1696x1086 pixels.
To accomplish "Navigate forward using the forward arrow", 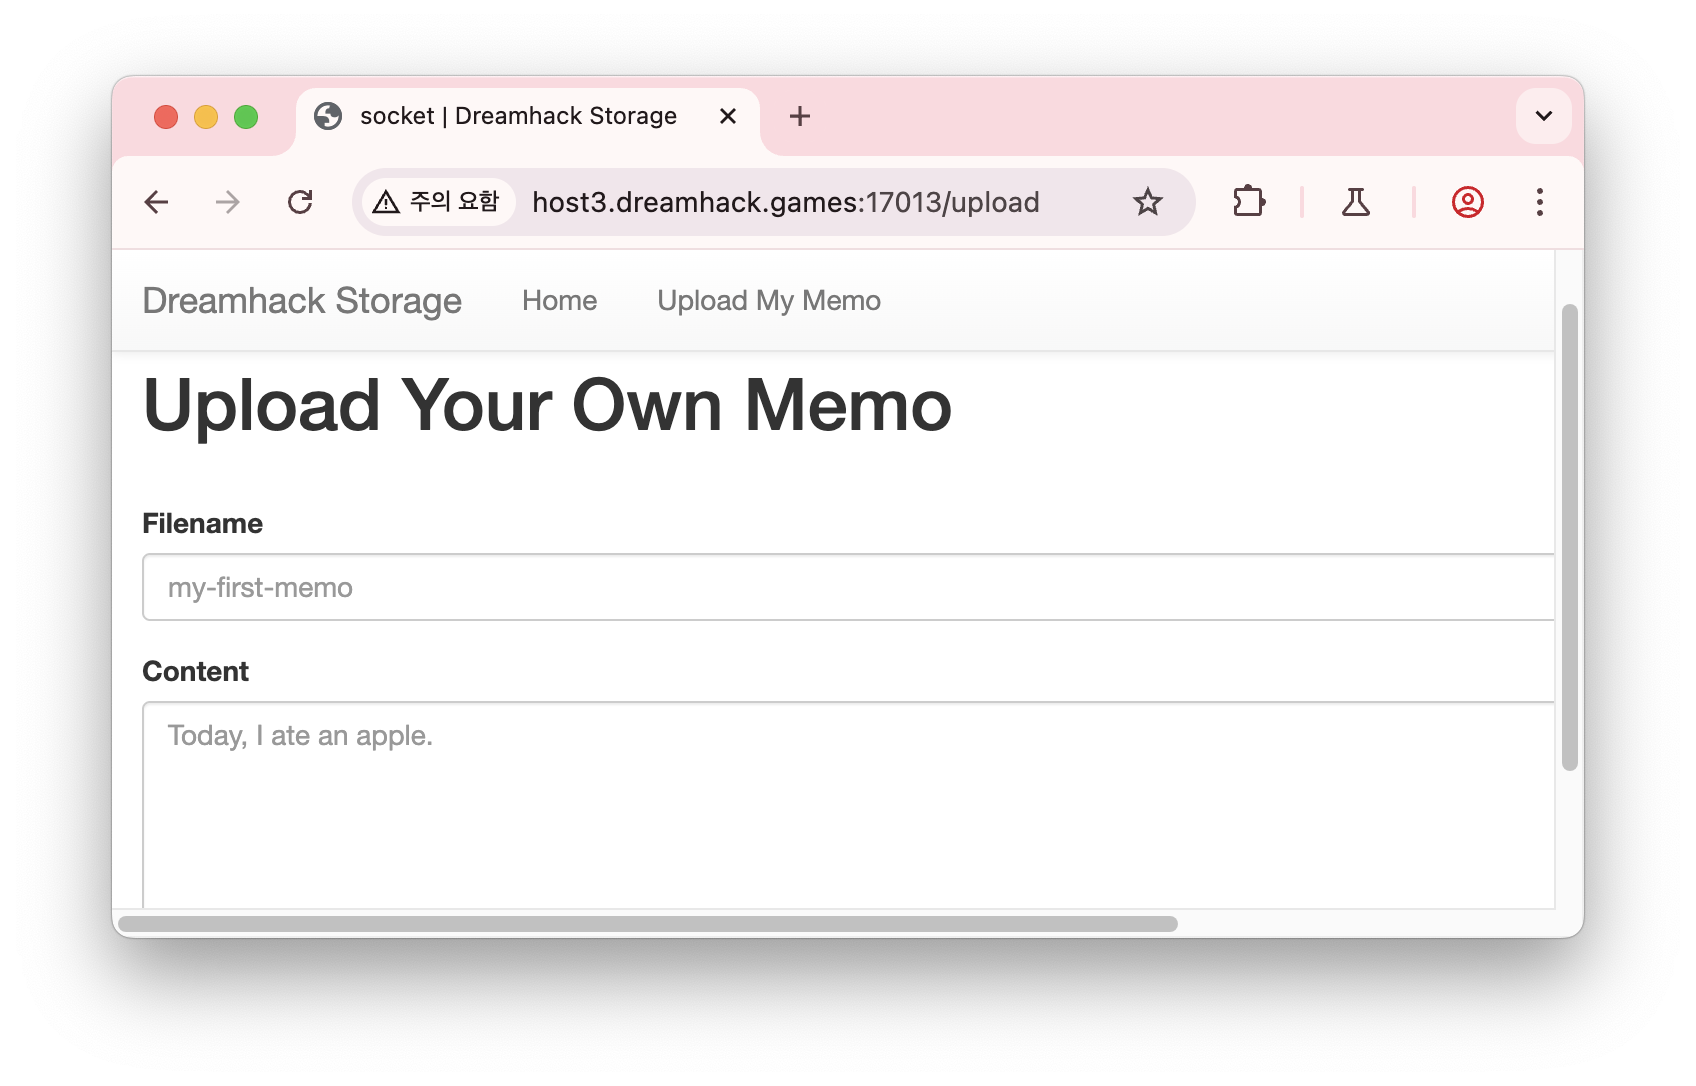I will [x=228, y=202].
